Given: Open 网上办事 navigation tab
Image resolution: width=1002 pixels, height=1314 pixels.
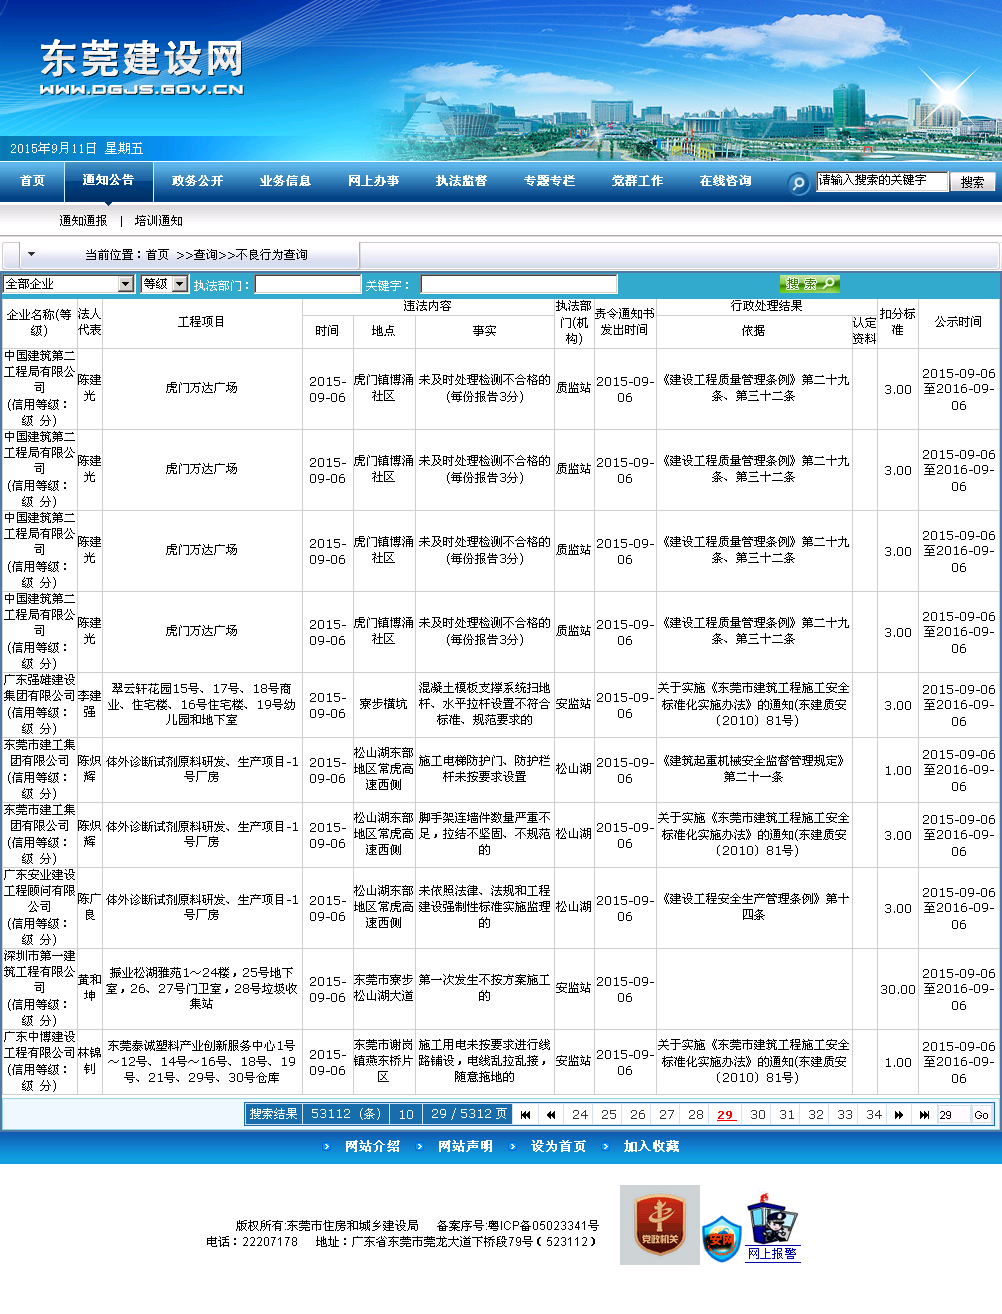Looking at the screenshot, I should [x=373, y=181].
